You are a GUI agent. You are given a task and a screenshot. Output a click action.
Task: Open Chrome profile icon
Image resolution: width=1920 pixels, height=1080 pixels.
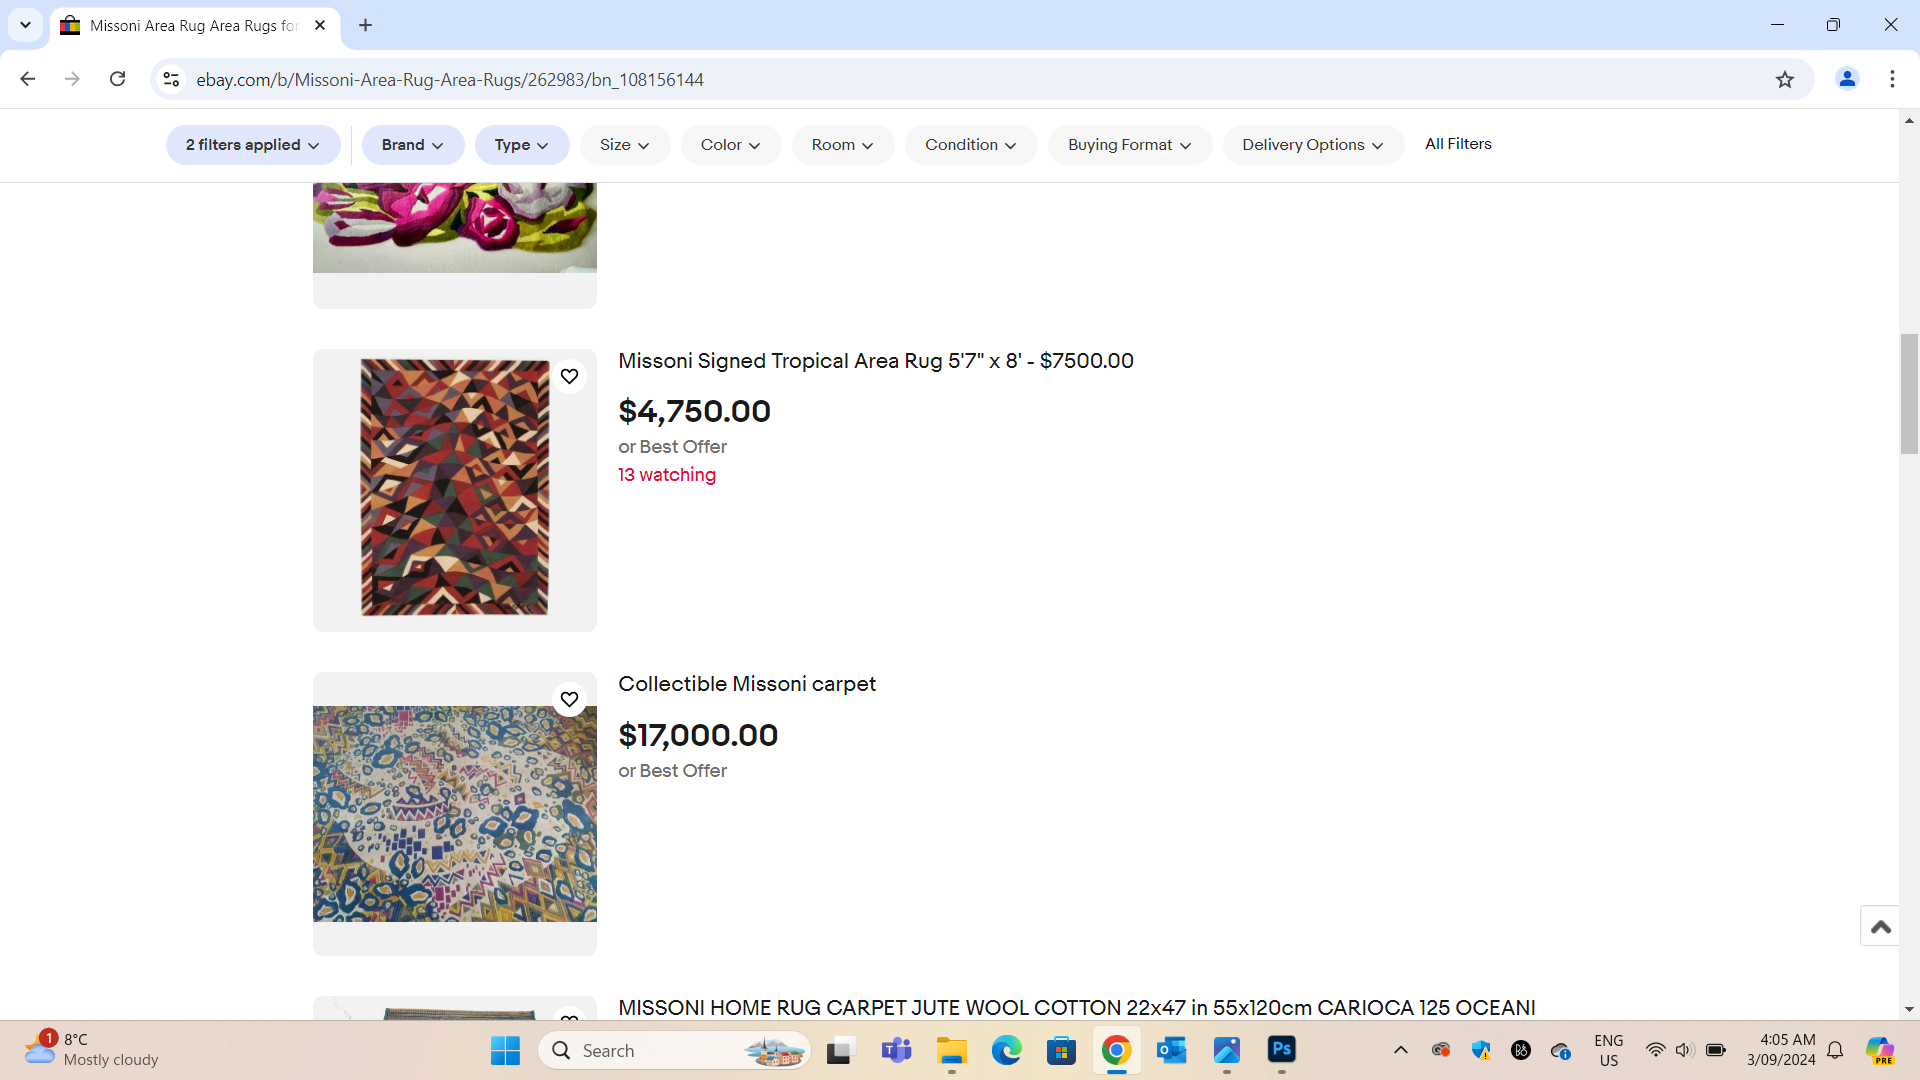[1847, 79]
